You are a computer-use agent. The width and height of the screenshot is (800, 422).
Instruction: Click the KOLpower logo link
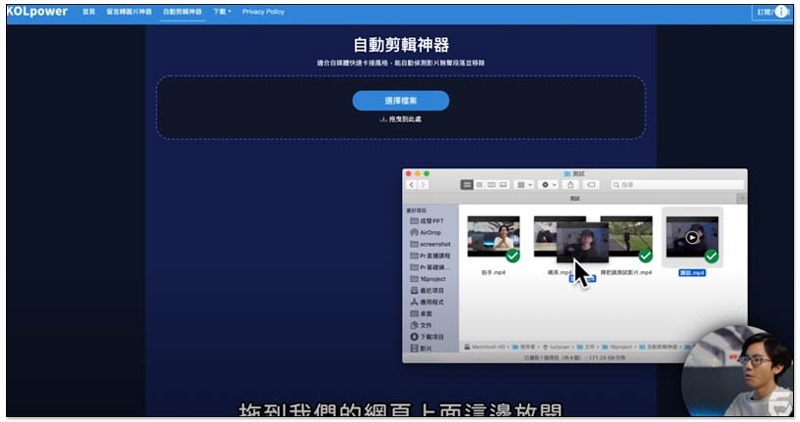[x=37, y=11]
